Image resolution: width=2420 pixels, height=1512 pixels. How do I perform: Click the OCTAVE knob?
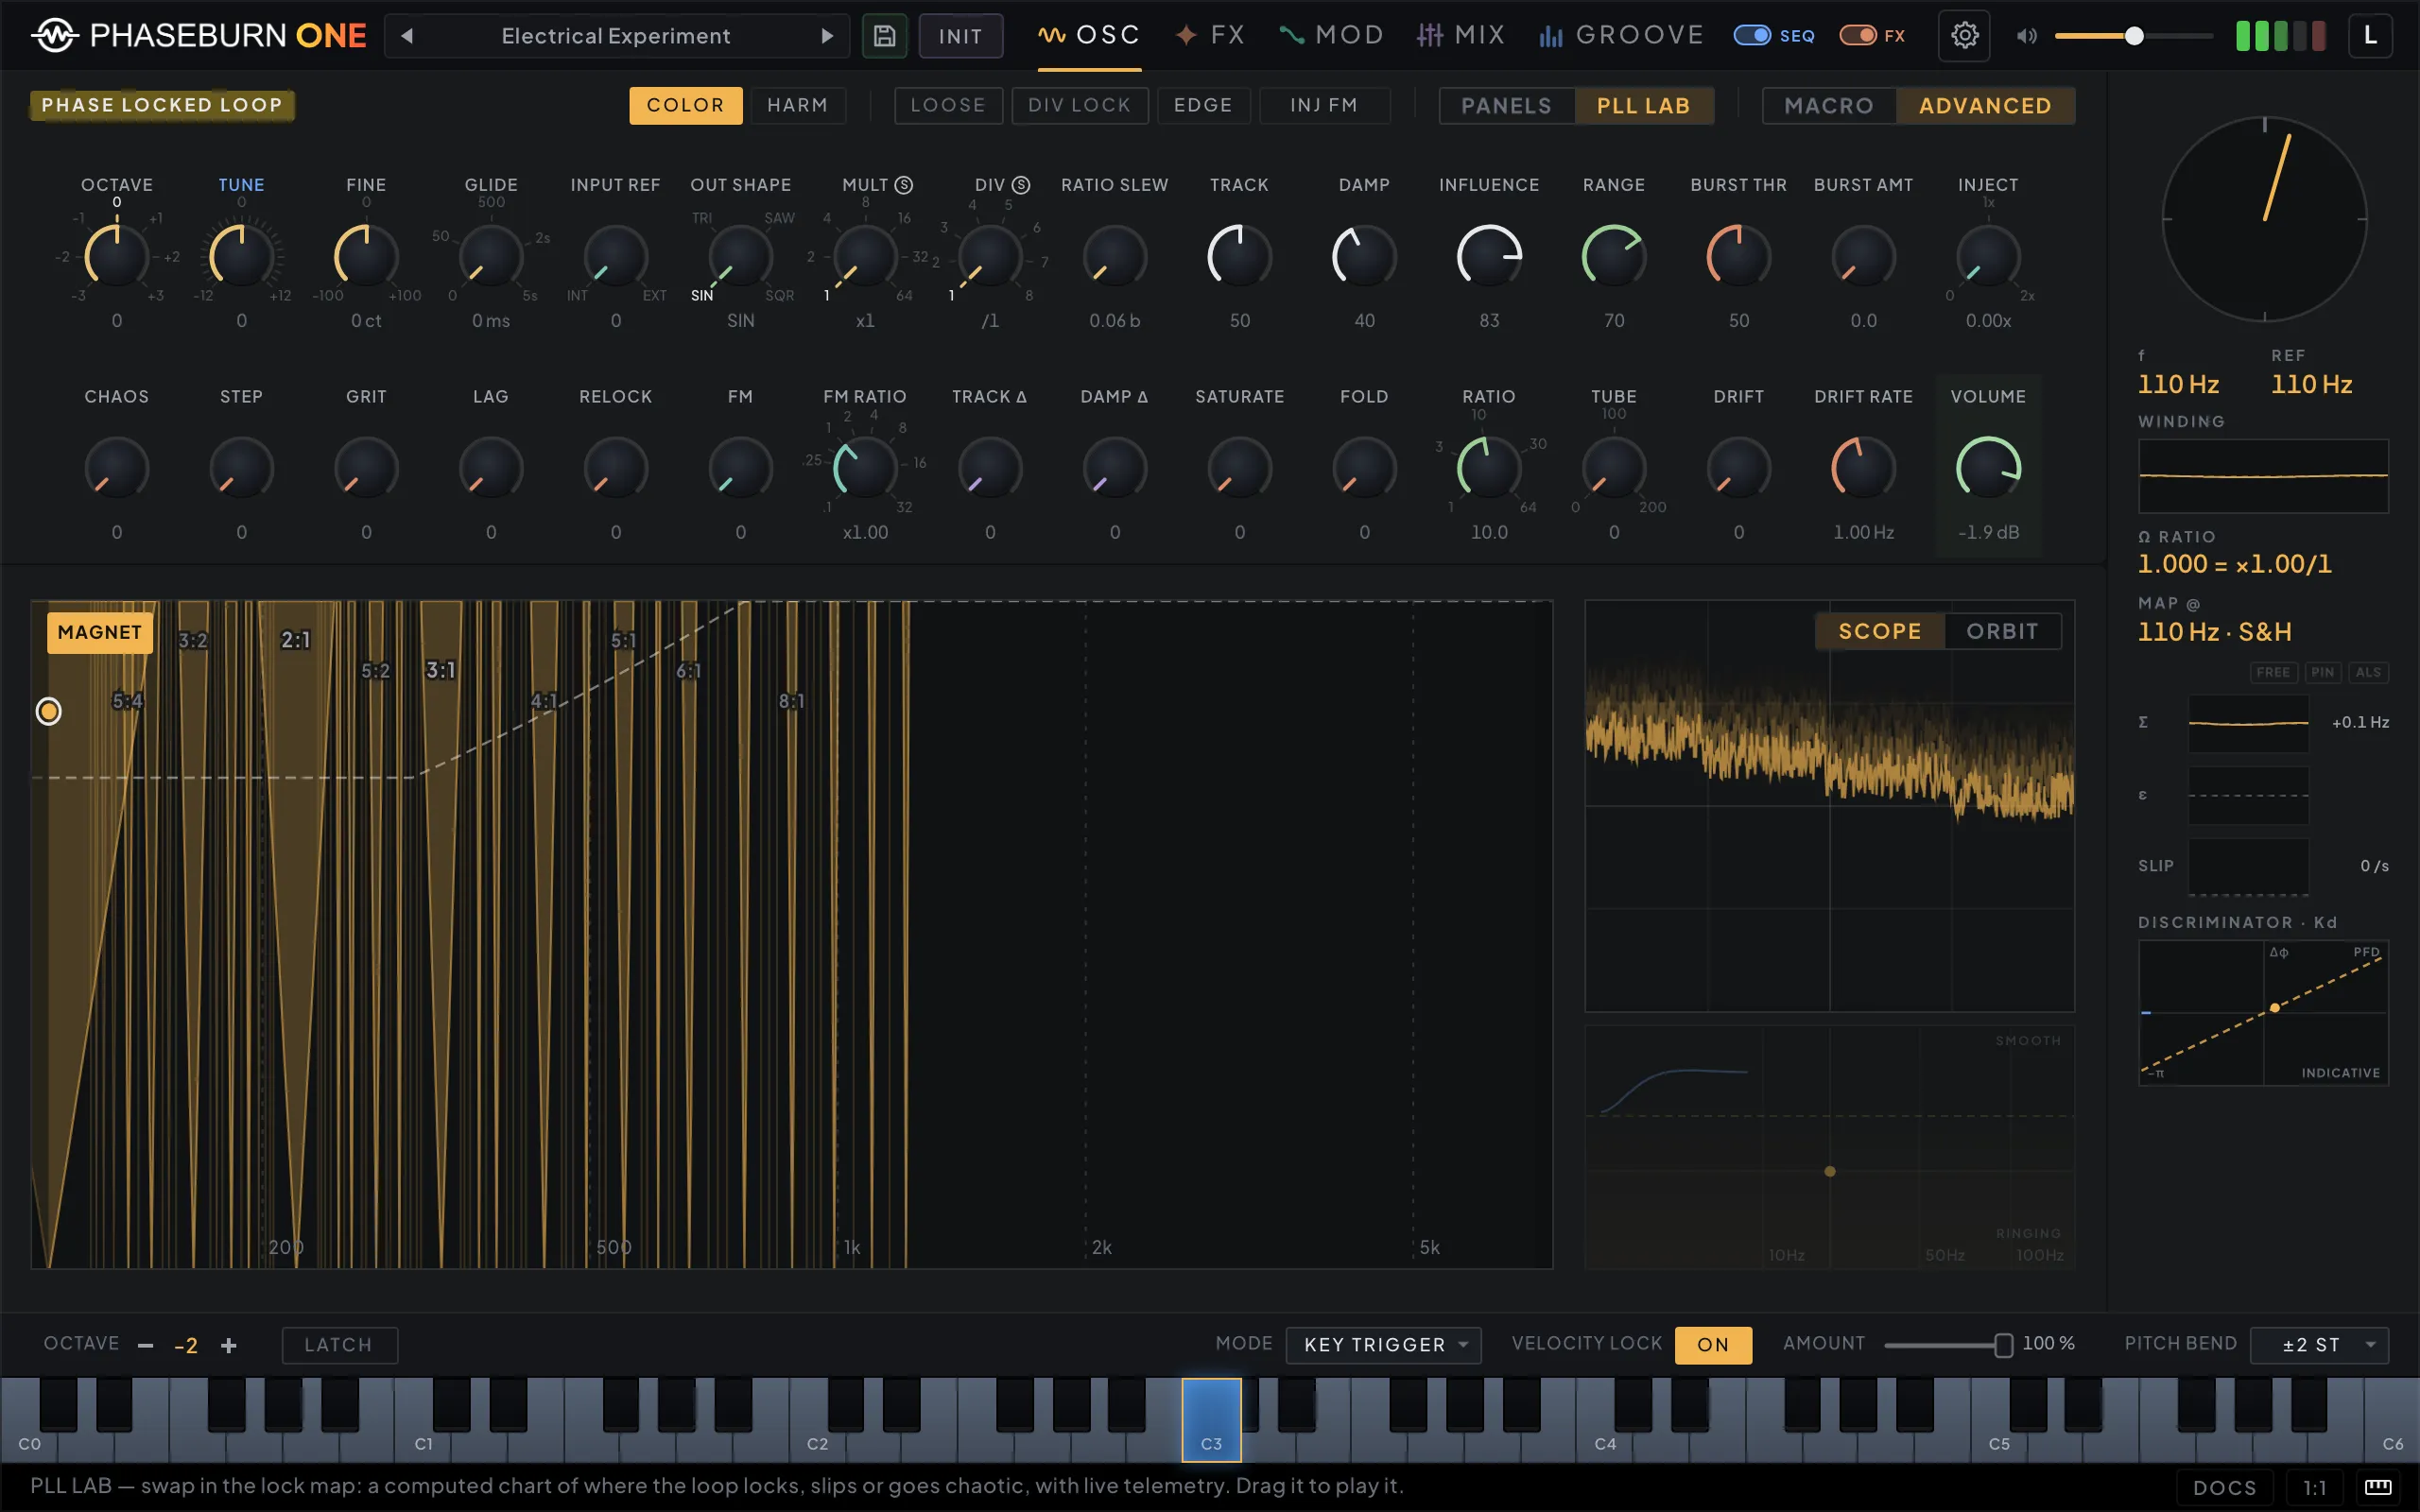117,256
